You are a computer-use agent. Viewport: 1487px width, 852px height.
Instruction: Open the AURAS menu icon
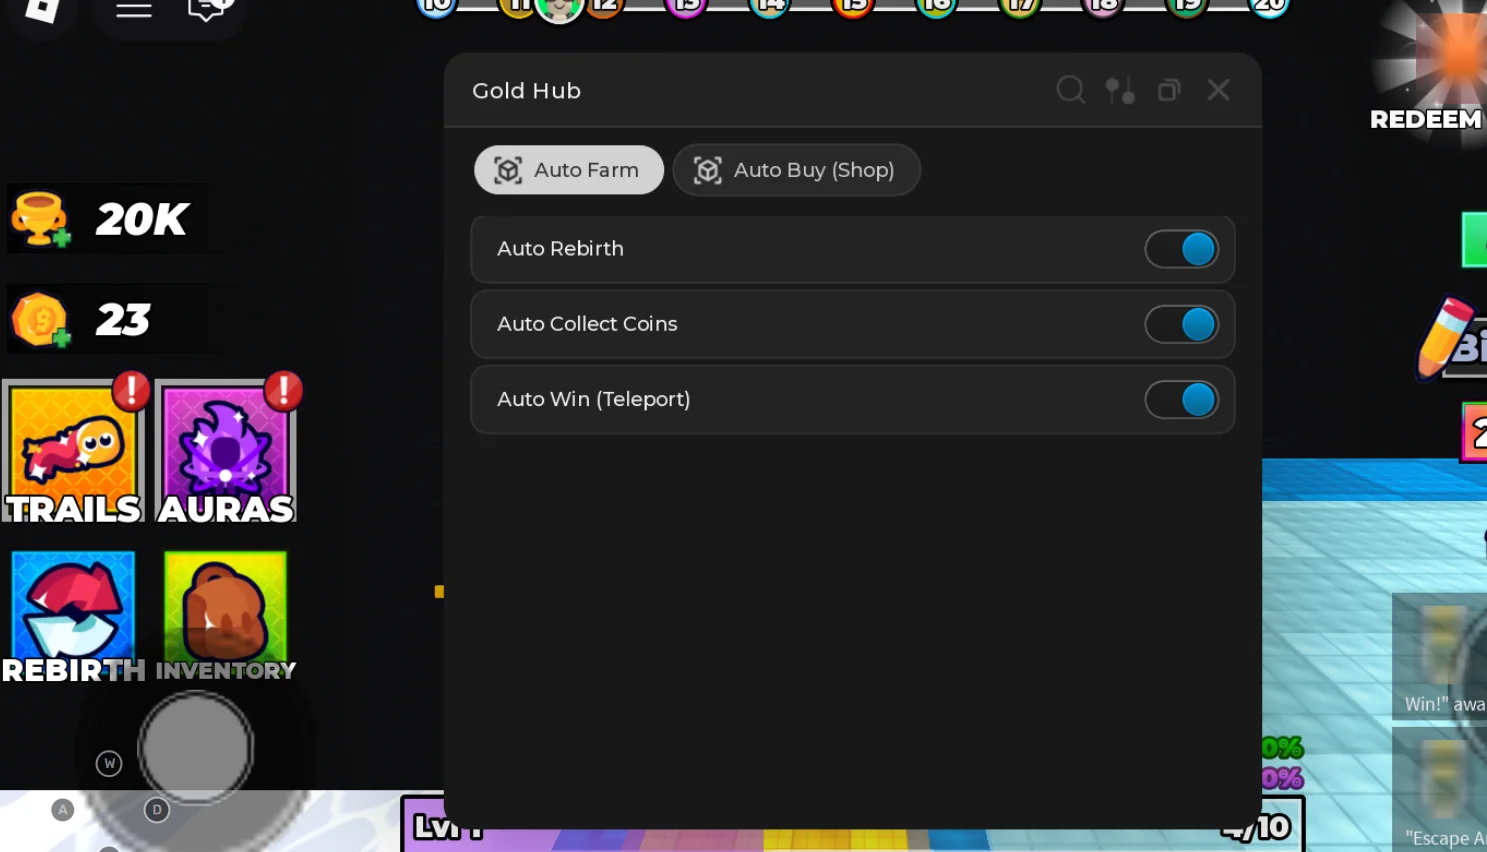point(226,451)
